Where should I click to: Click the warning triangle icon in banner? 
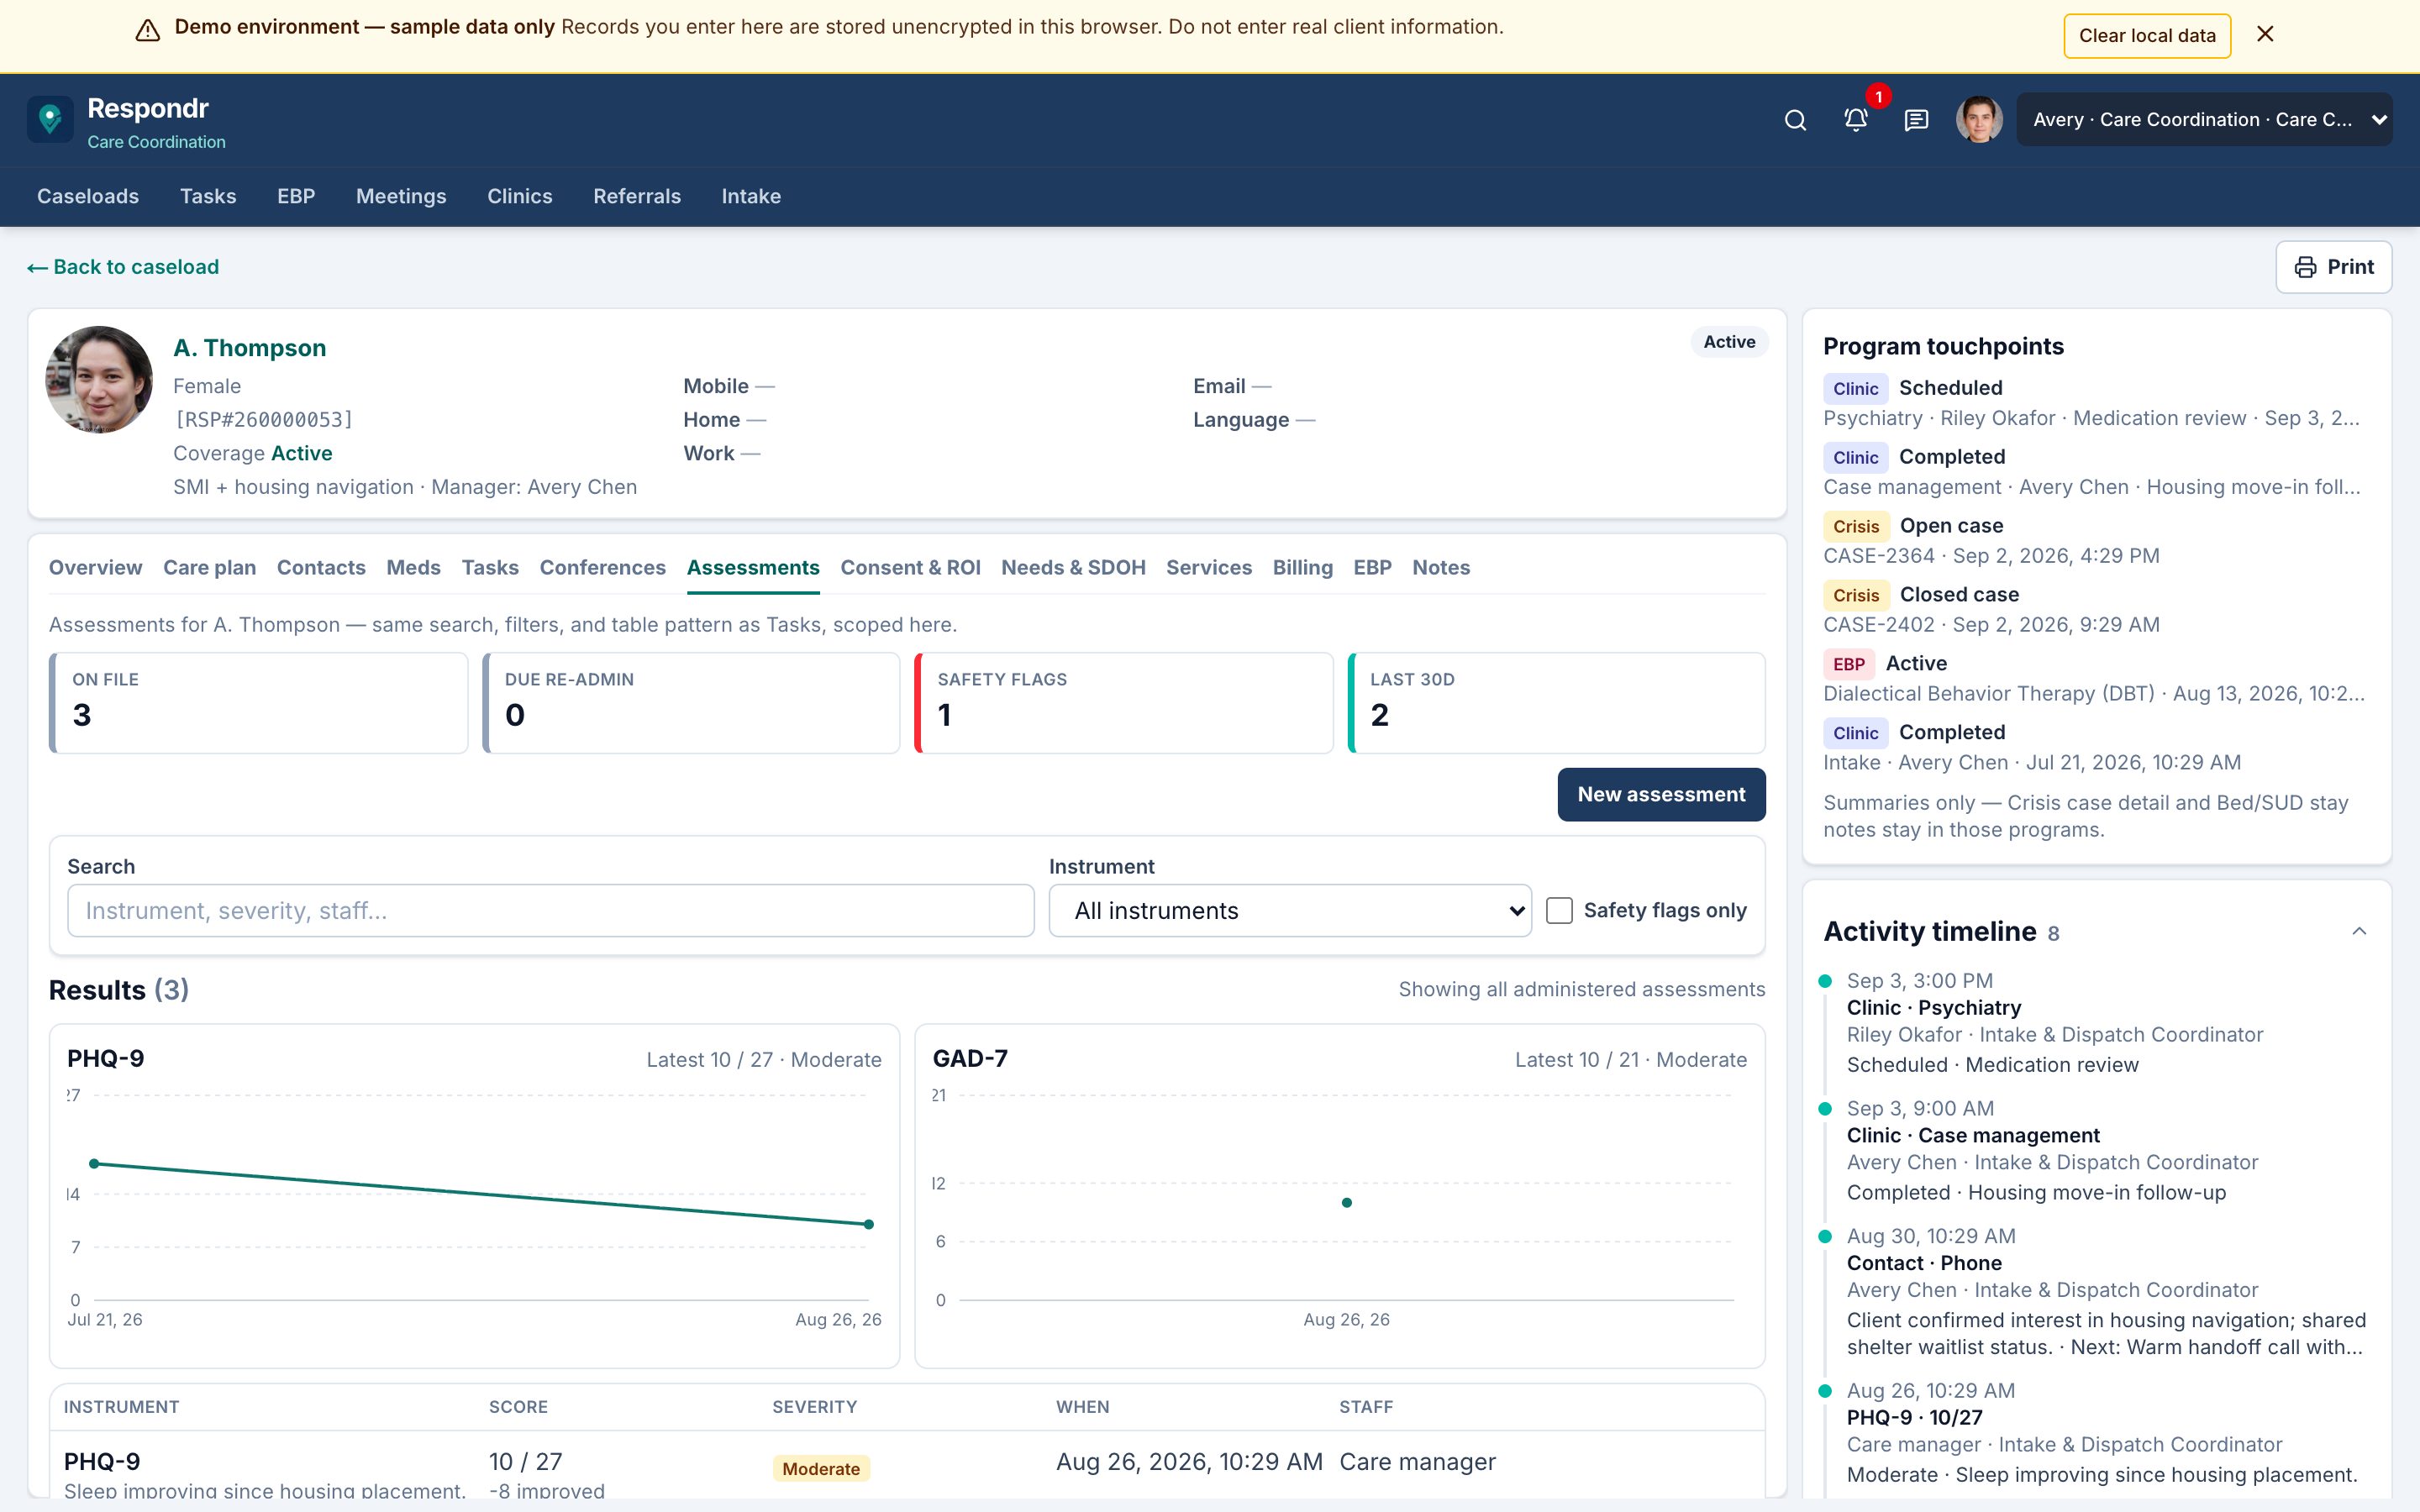pos(148,30)
